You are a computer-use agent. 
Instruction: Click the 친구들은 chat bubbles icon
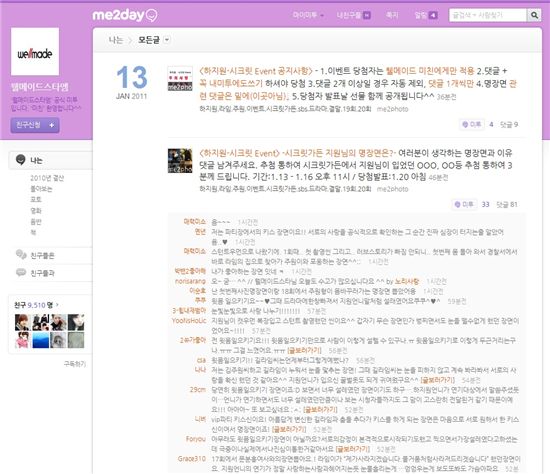pos(21,254)
